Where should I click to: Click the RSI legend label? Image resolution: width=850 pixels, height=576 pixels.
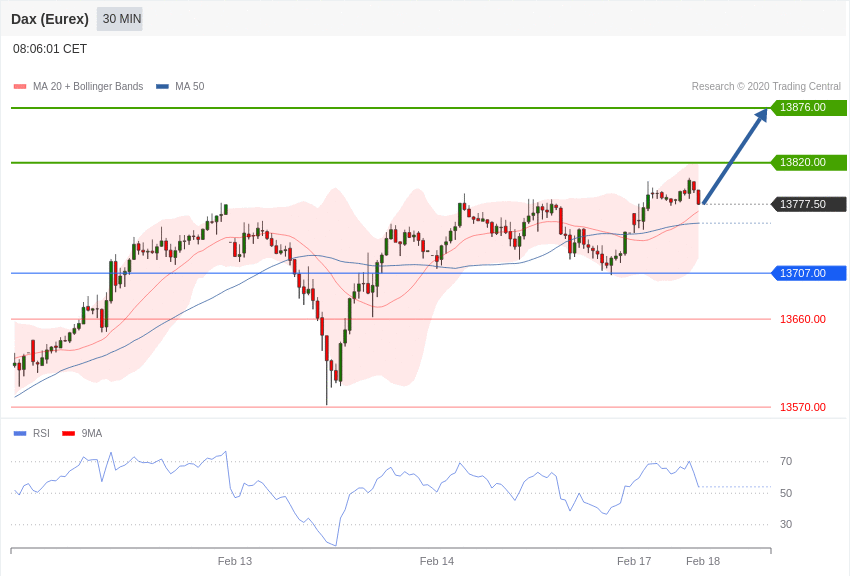click(41, 433)
